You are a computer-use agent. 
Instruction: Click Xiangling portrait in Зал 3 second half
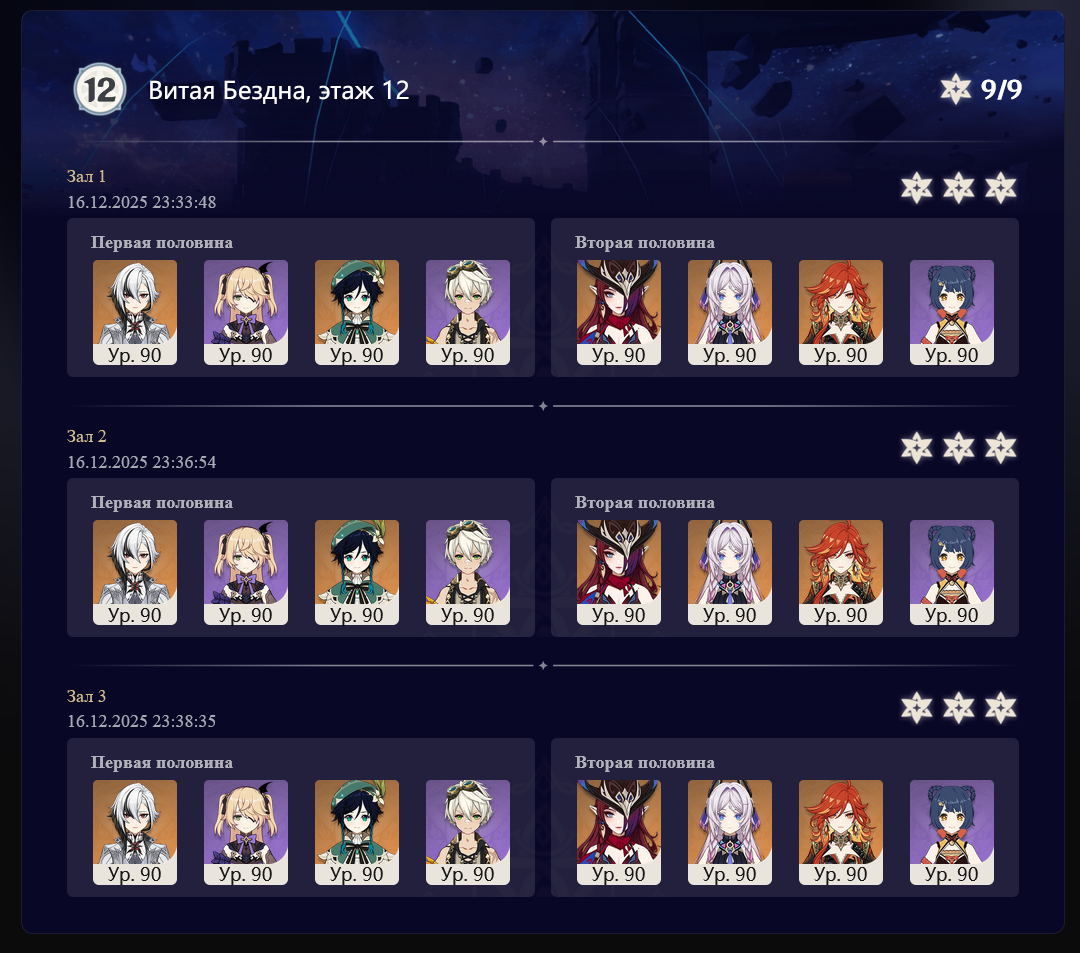[x=951, y=832]
